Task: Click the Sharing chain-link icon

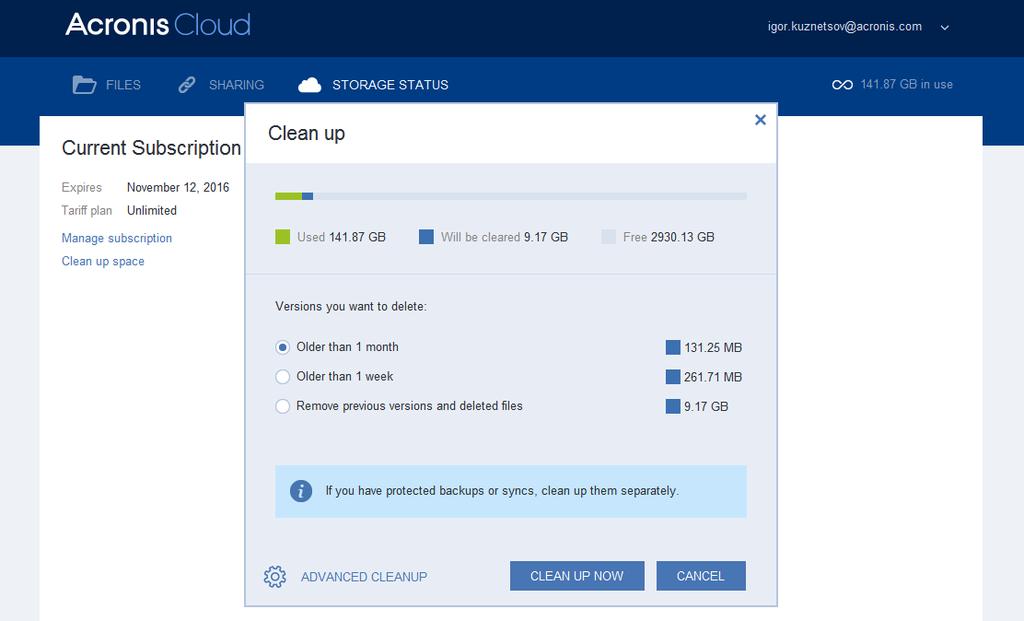Action: pos(187,85)
